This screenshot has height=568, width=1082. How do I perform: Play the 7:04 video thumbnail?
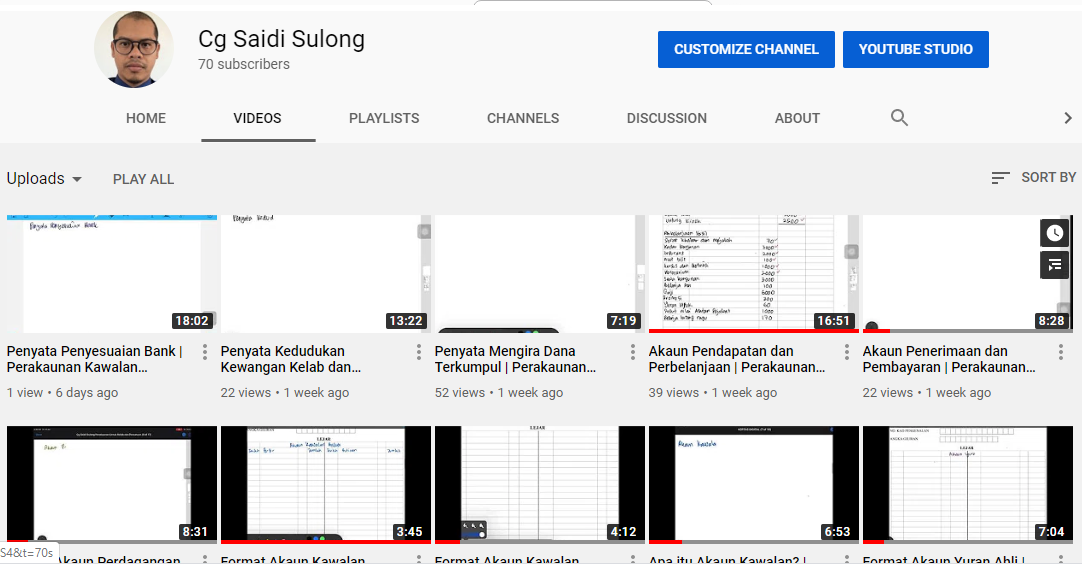[x=967, y=484]
